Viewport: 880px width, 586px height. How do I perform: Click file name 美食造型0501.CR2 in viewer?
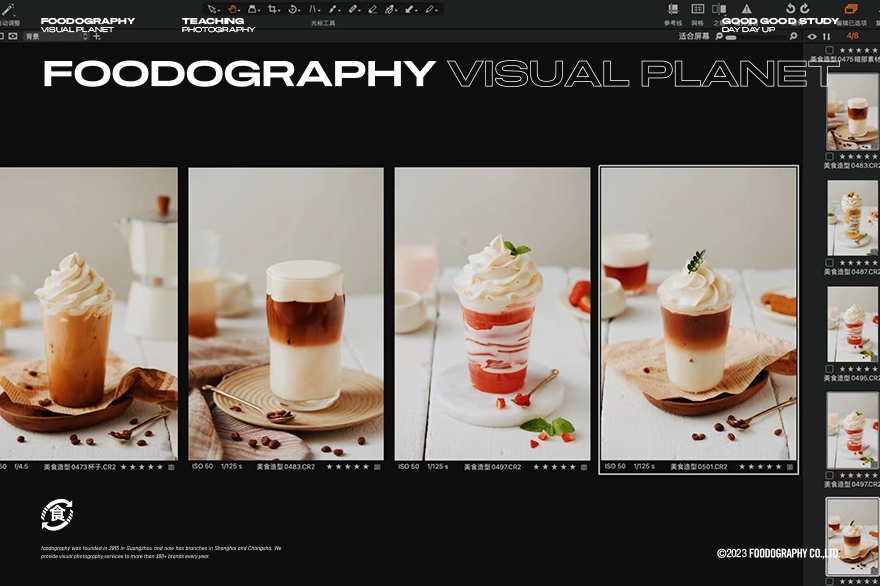699,467
